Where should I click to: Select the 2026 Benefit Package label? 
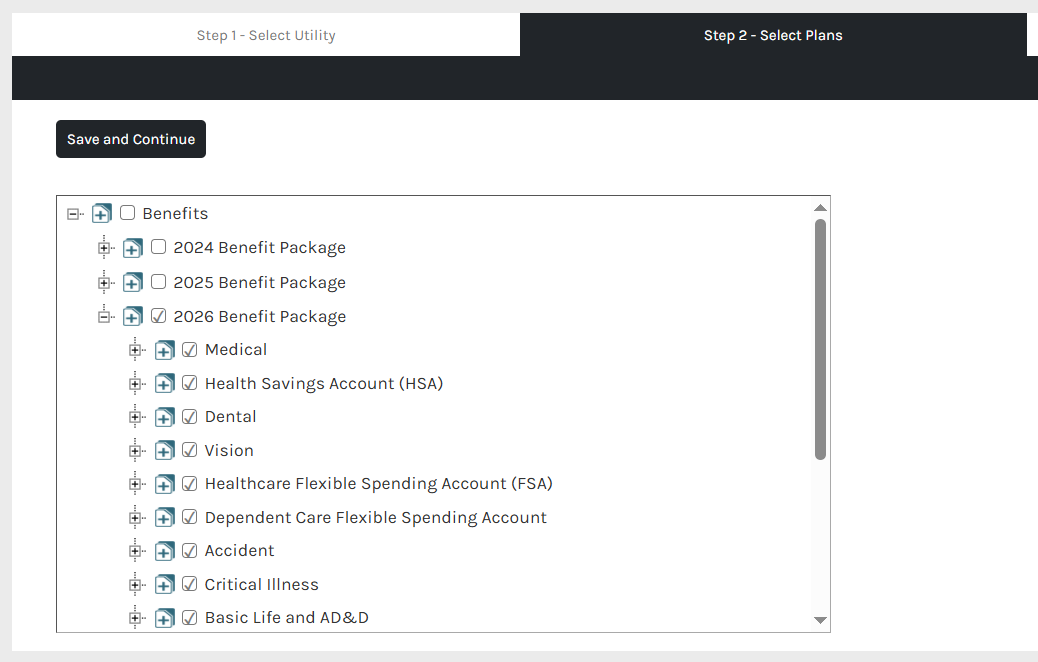(x=260, y=316)
